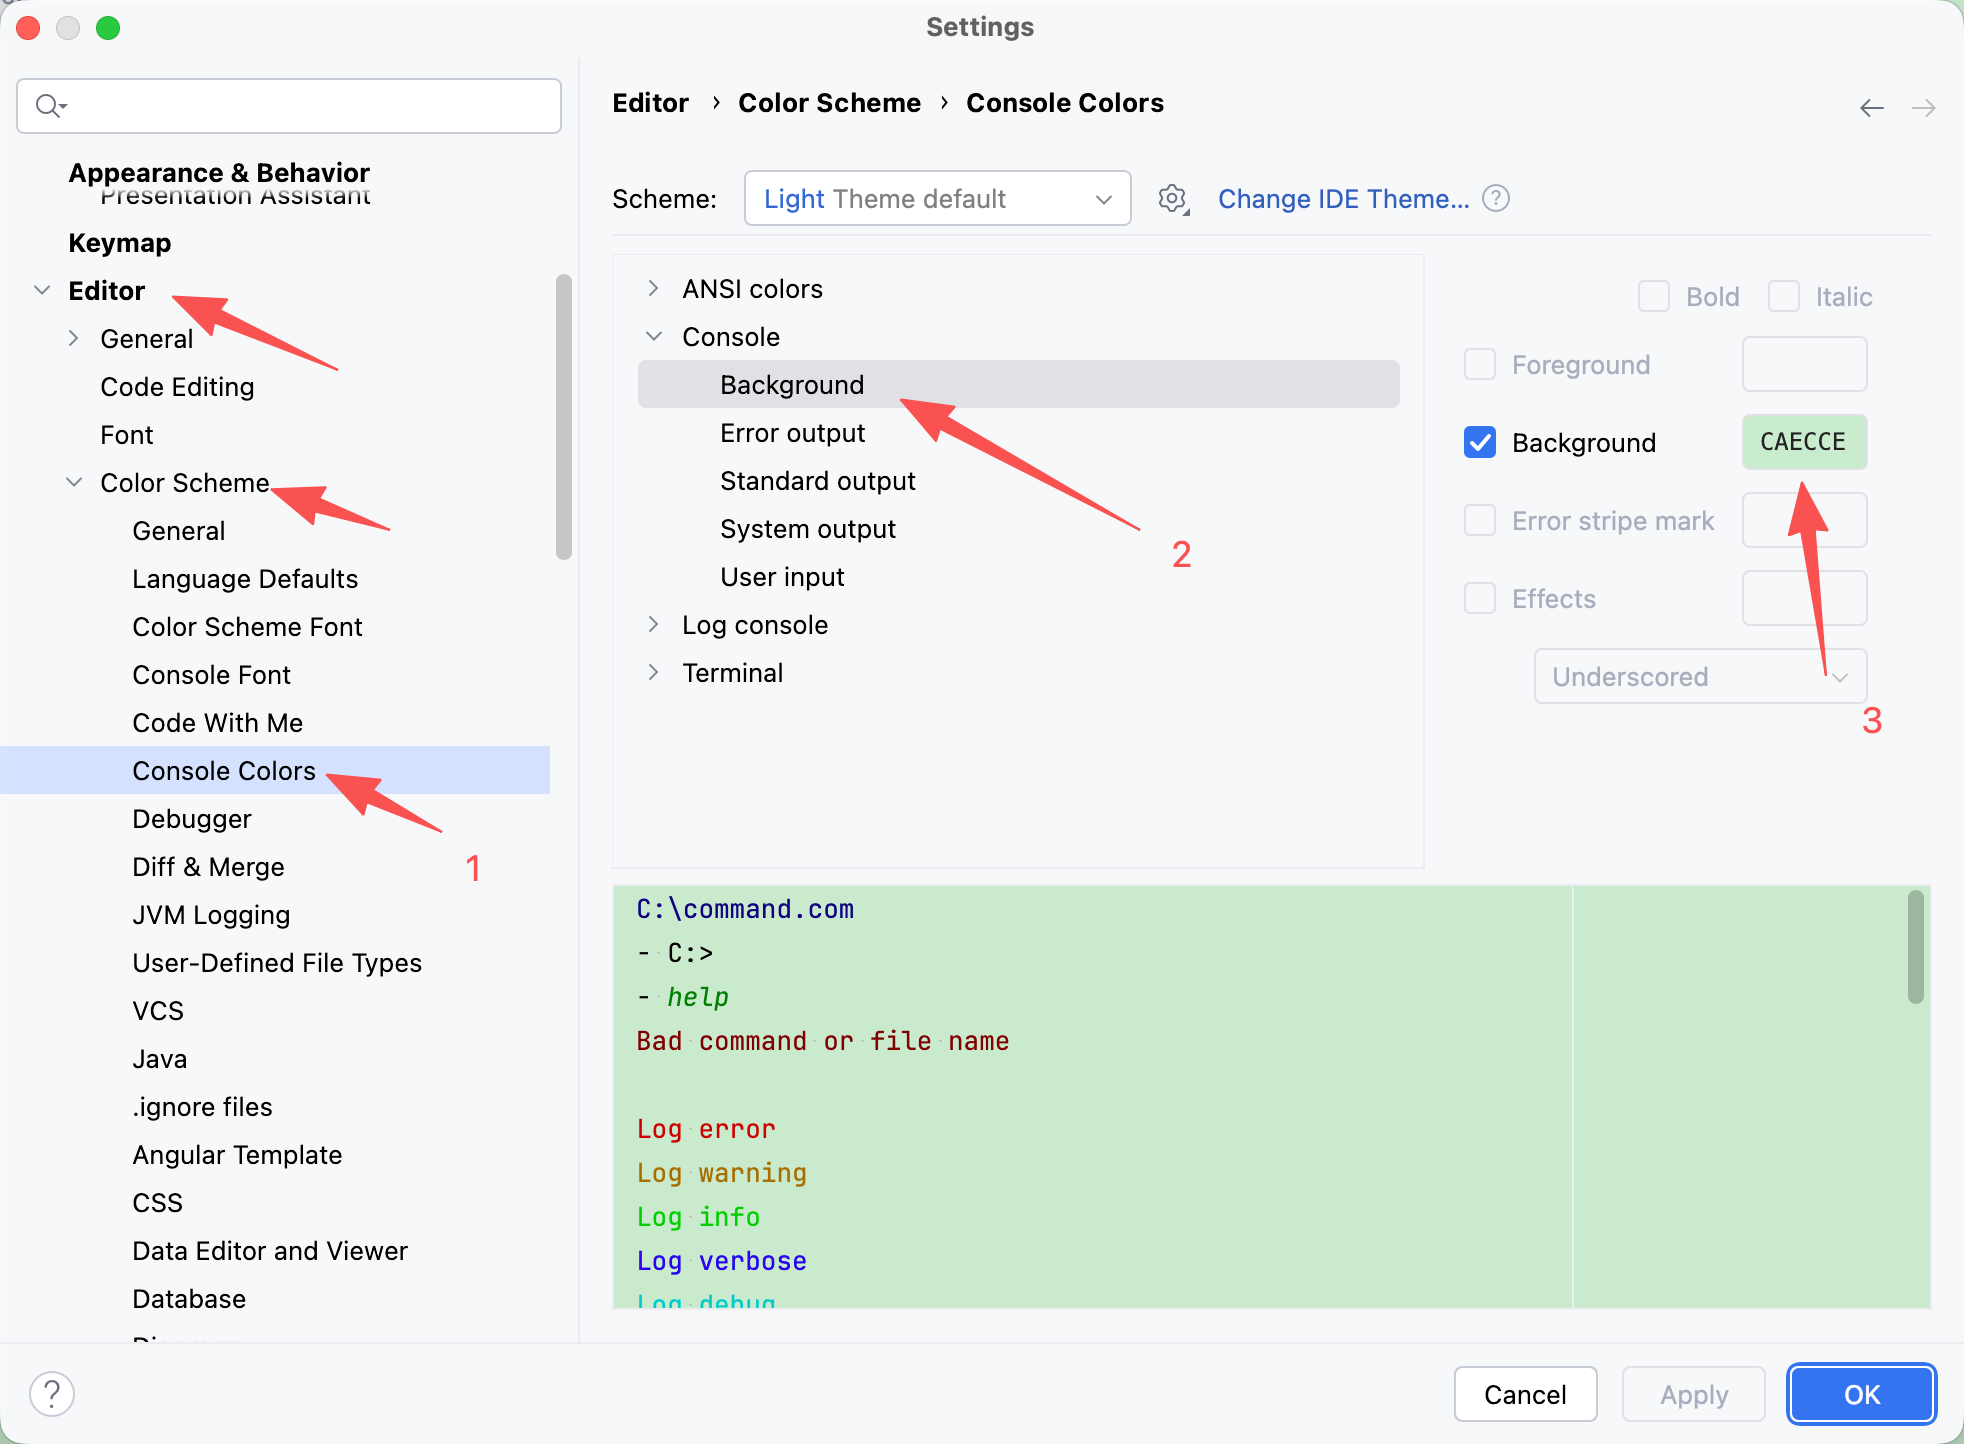Open help via bottom-left question mark button
Viewport: 1964px width, 1444px height.
pyautogui.click(x=52, y=1394)
